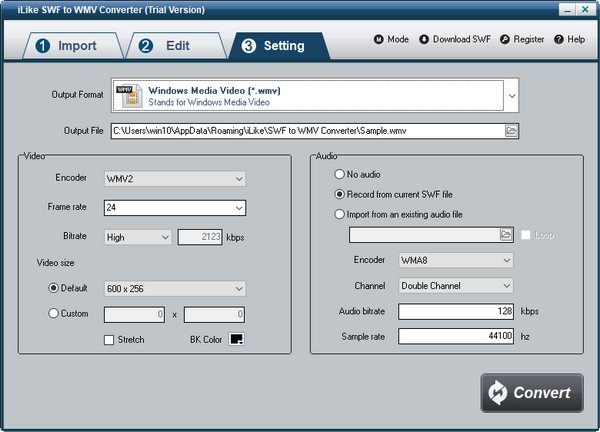Click the WMV format file icon
The image size is (600, 432).
click(127, 96)
